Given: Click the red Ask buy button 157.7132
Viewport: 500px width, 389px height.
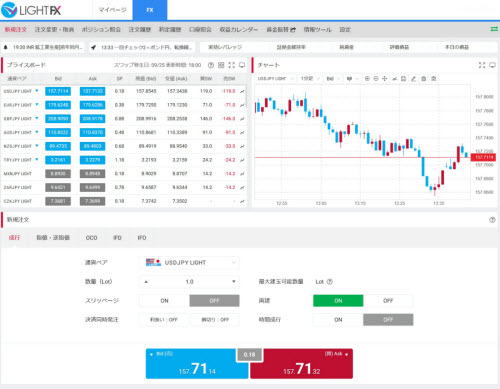Looking at the screenshot, I should coord(301,364).
